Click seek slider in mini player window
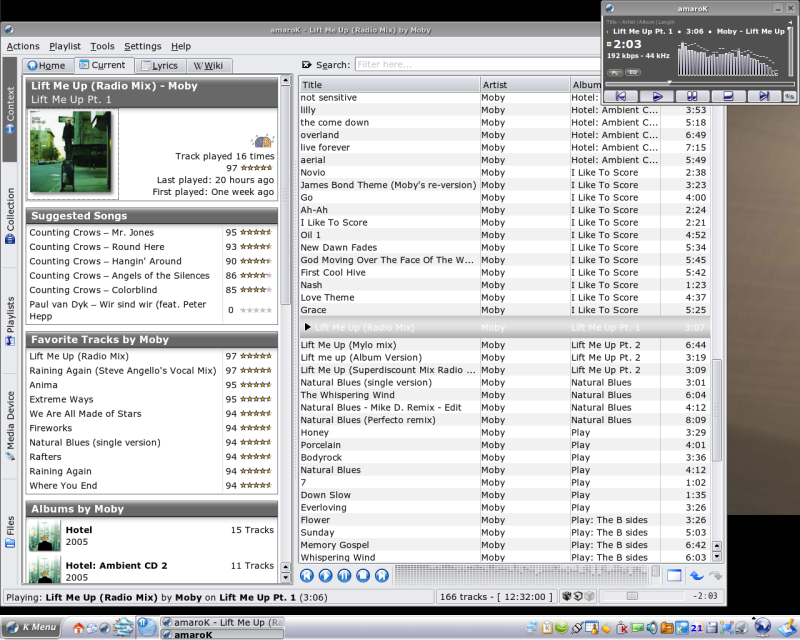Screen dimensions: 800x640 [699, 83]
